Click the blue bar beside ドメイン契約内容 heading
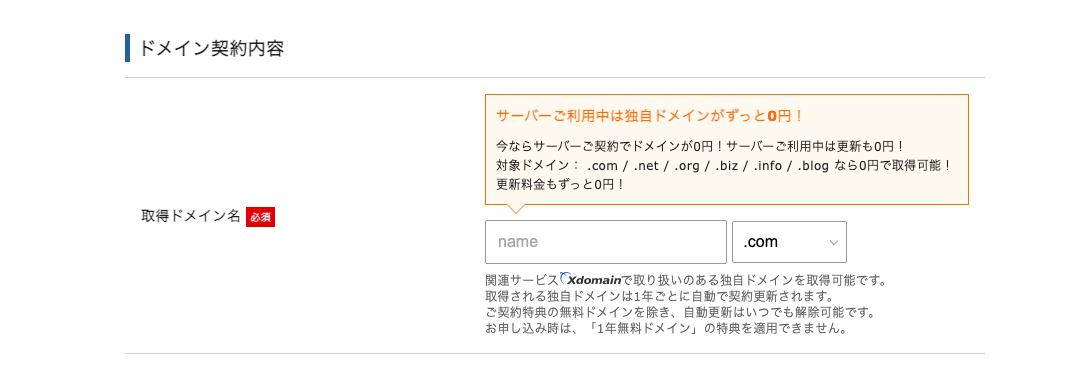 (x=127, y=48)
